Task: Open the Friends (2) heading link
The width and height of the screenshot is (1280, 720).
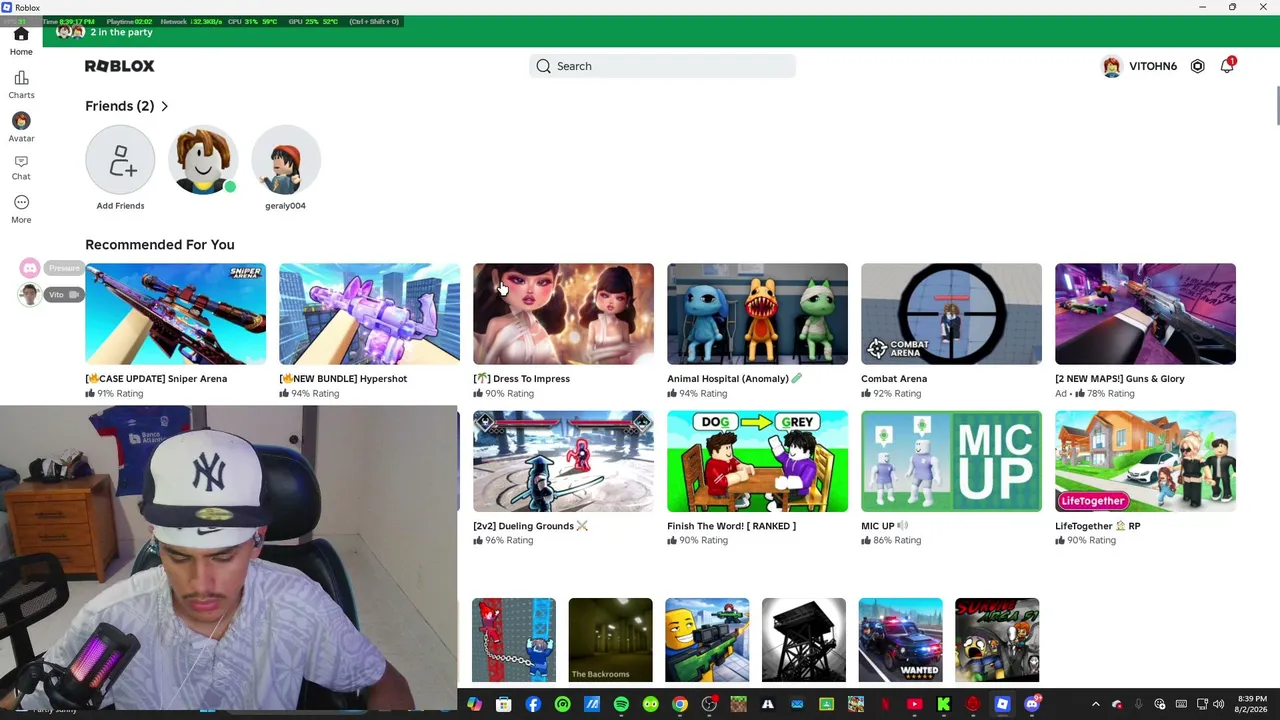Action: click(119, 106)
